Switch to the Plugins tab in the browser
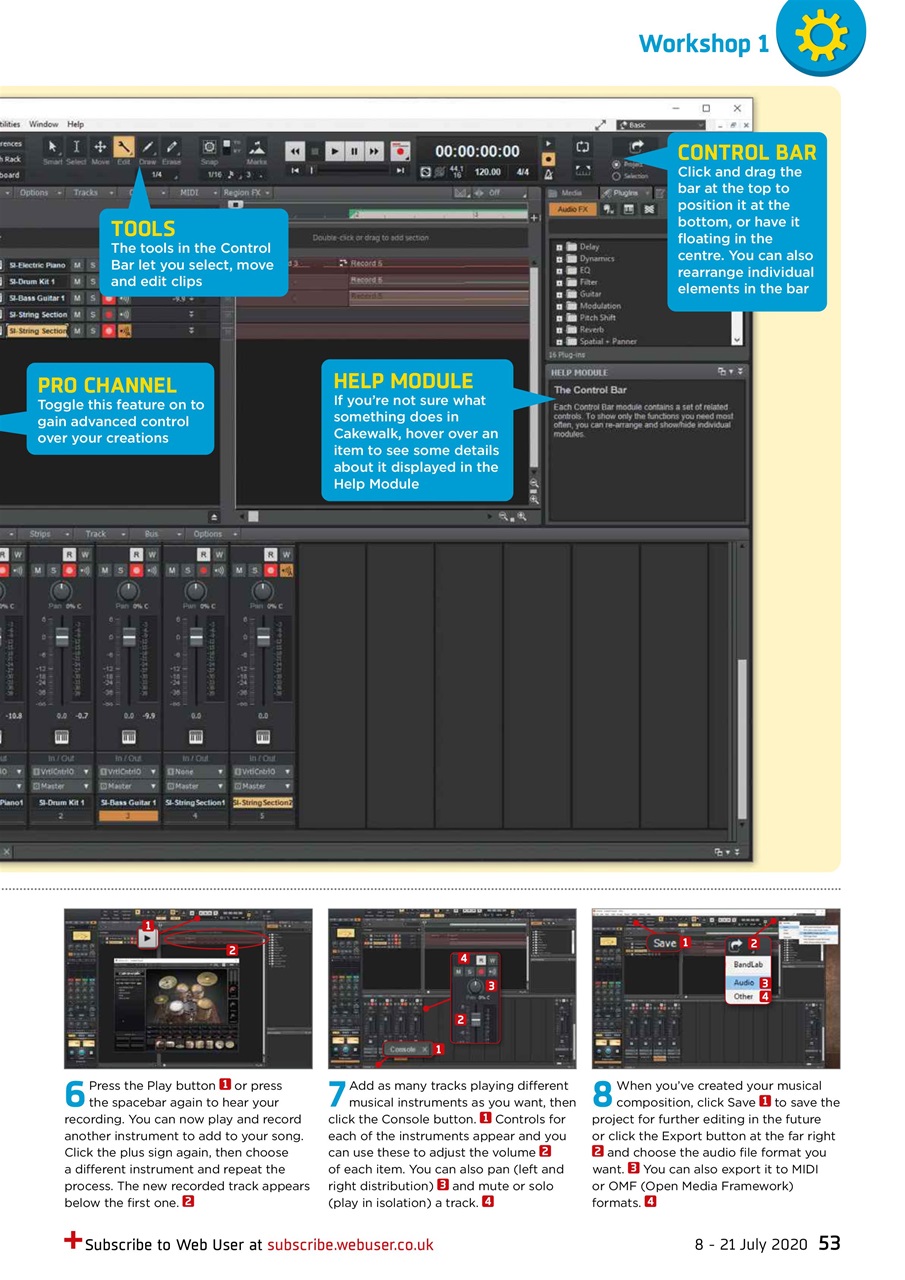905x1280 pixels. click(x=623, y=191)
